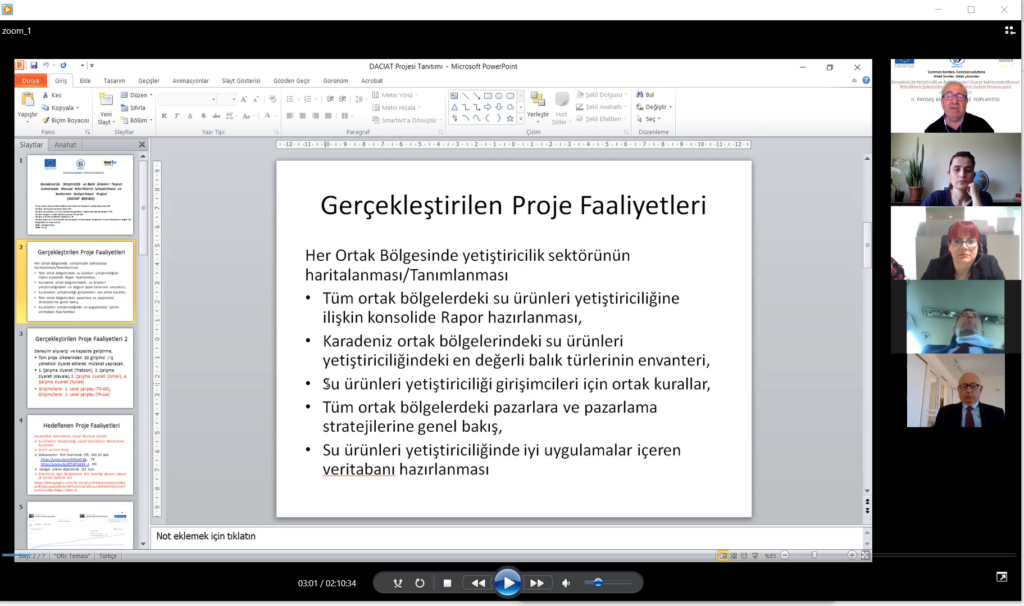The width and height of the screenshot is (1024, 606).
Task: Open the Tasarım ribbon tab
Action: click(x=115, y=80)
